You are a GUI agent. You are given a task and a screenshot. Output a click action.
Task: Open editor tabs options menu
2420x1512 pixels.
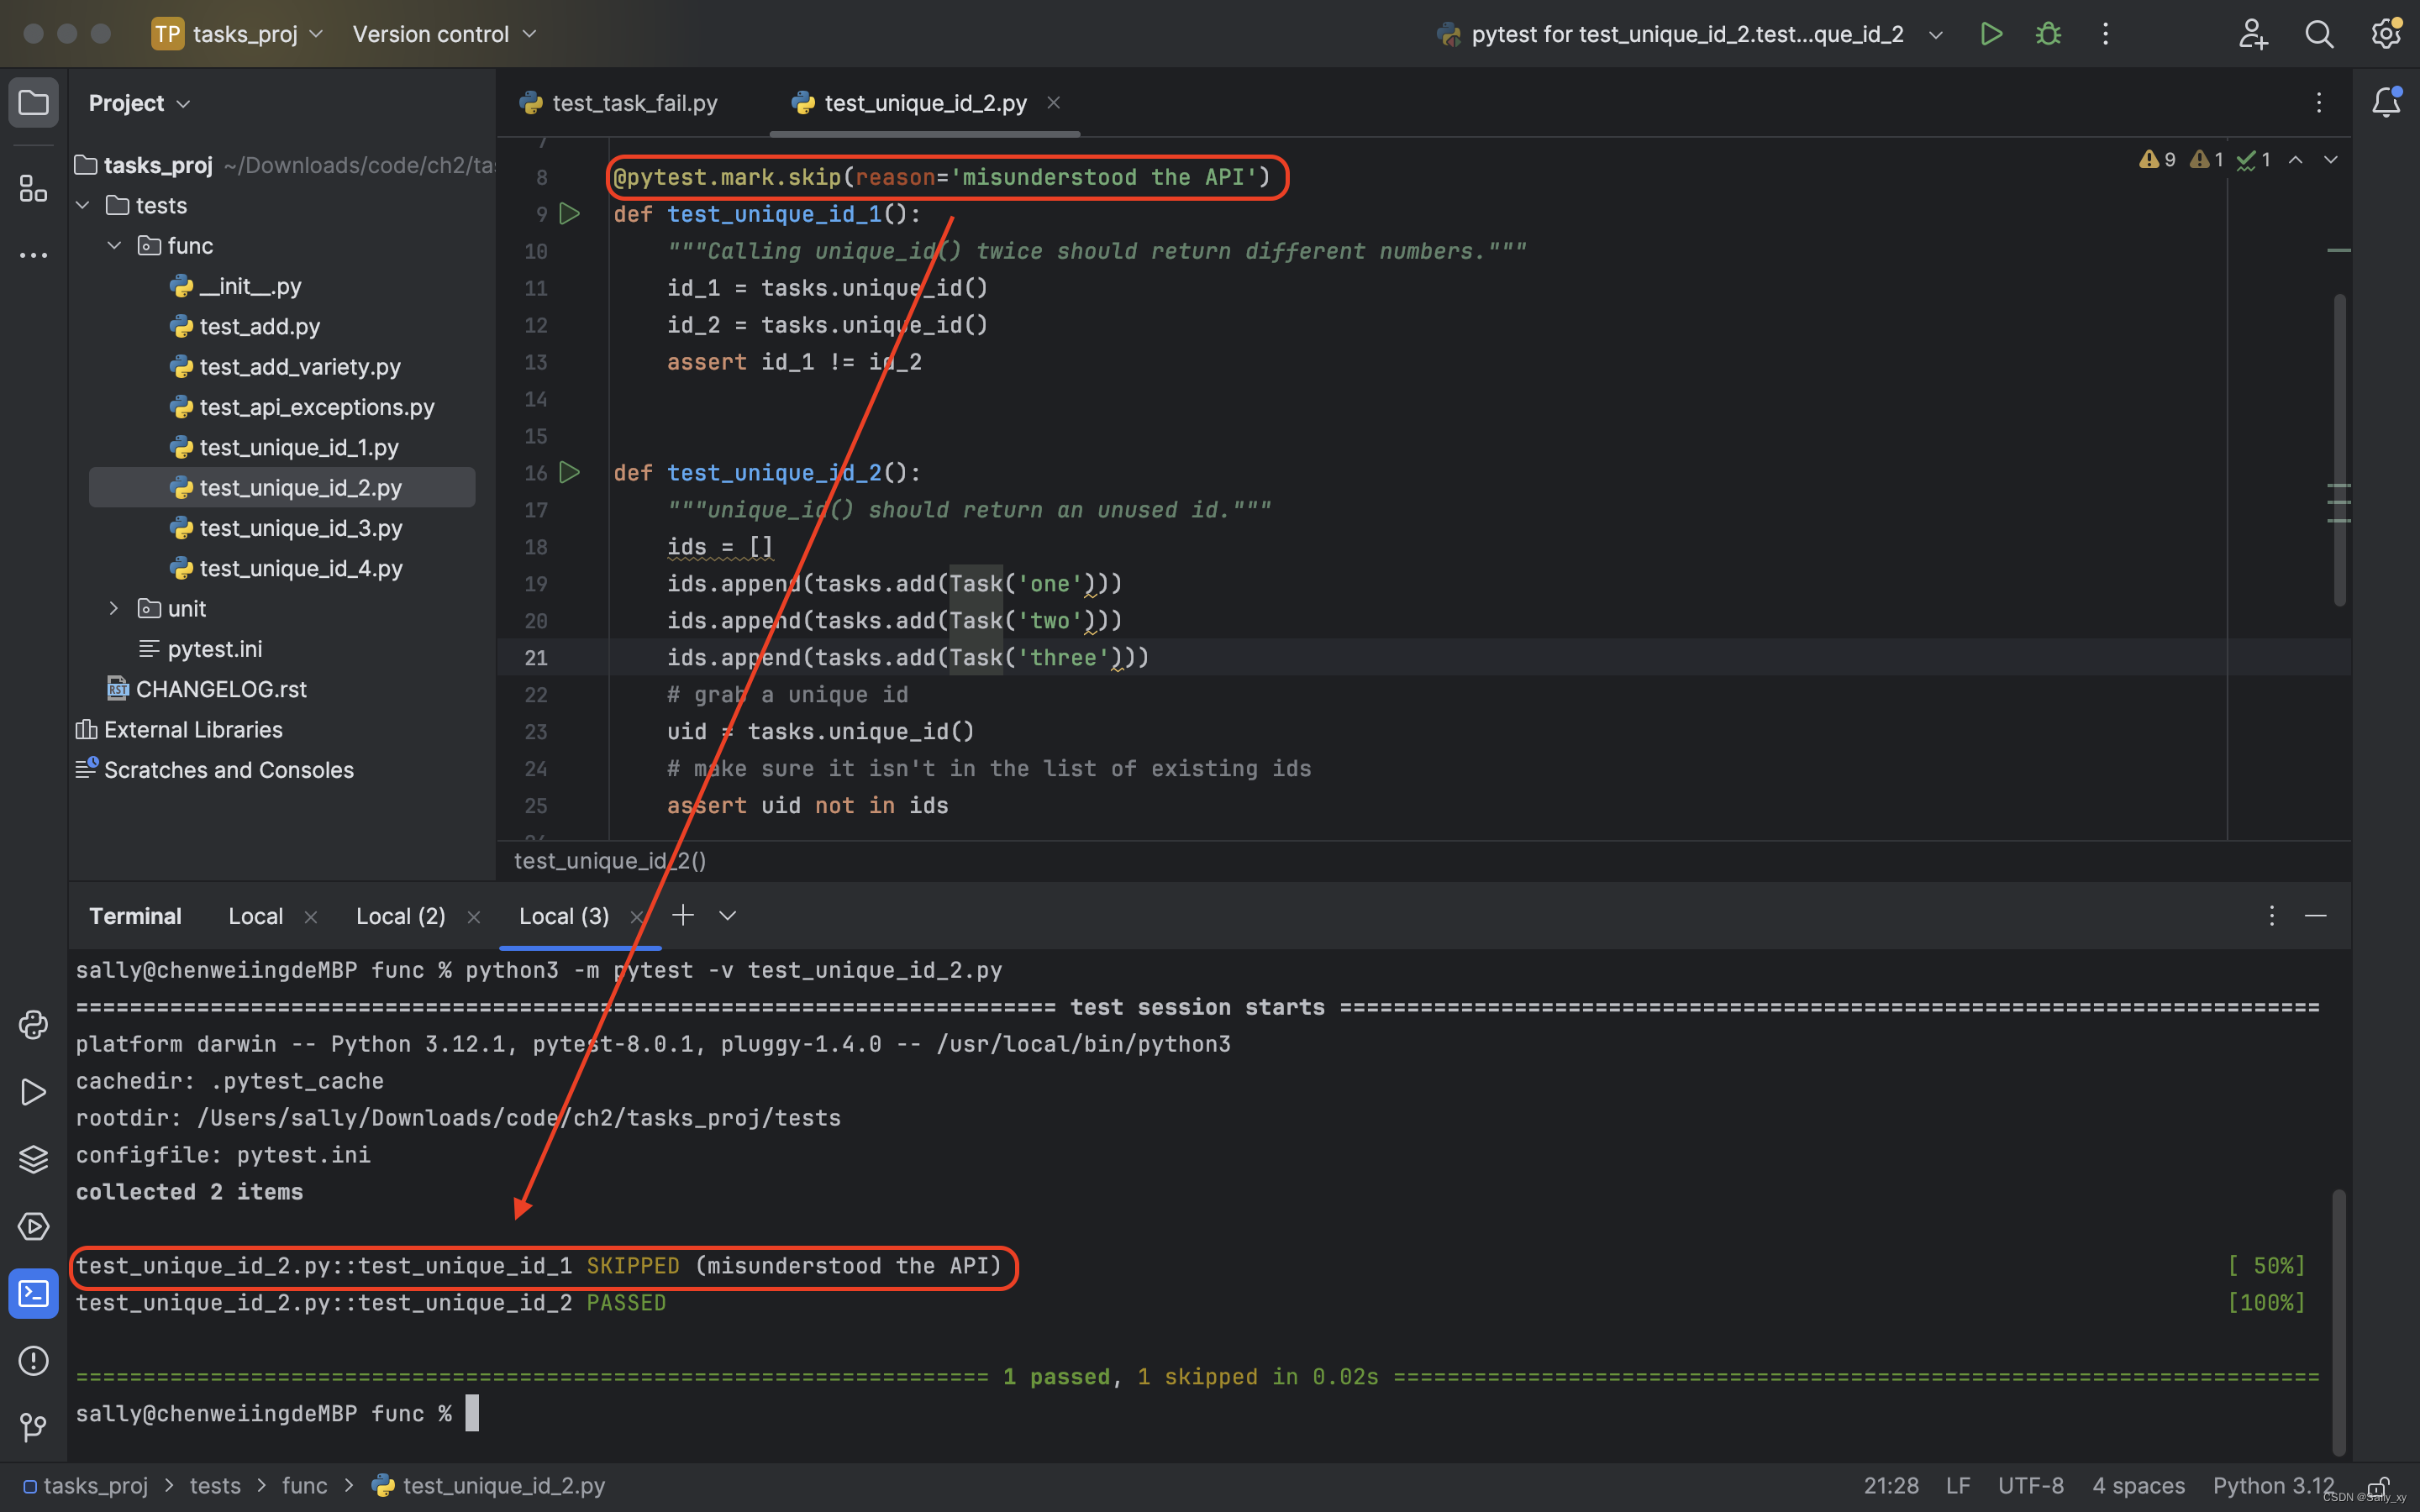click(x=2318, y=102)
